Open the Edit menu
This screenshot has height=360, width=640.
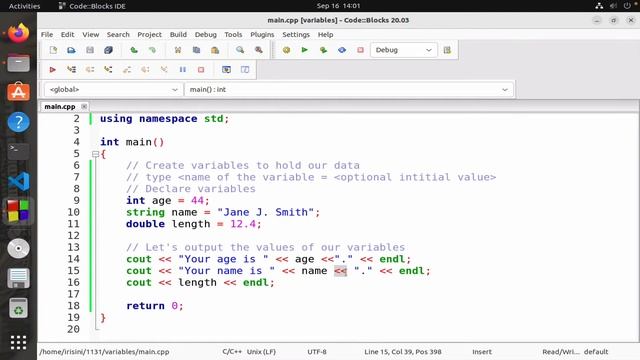[x=67, y=35]
